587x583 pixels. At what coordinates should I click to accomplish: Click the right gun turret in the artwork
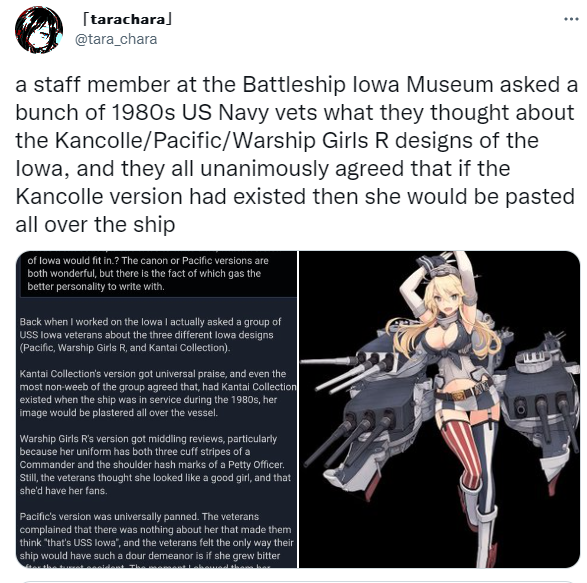539,404
